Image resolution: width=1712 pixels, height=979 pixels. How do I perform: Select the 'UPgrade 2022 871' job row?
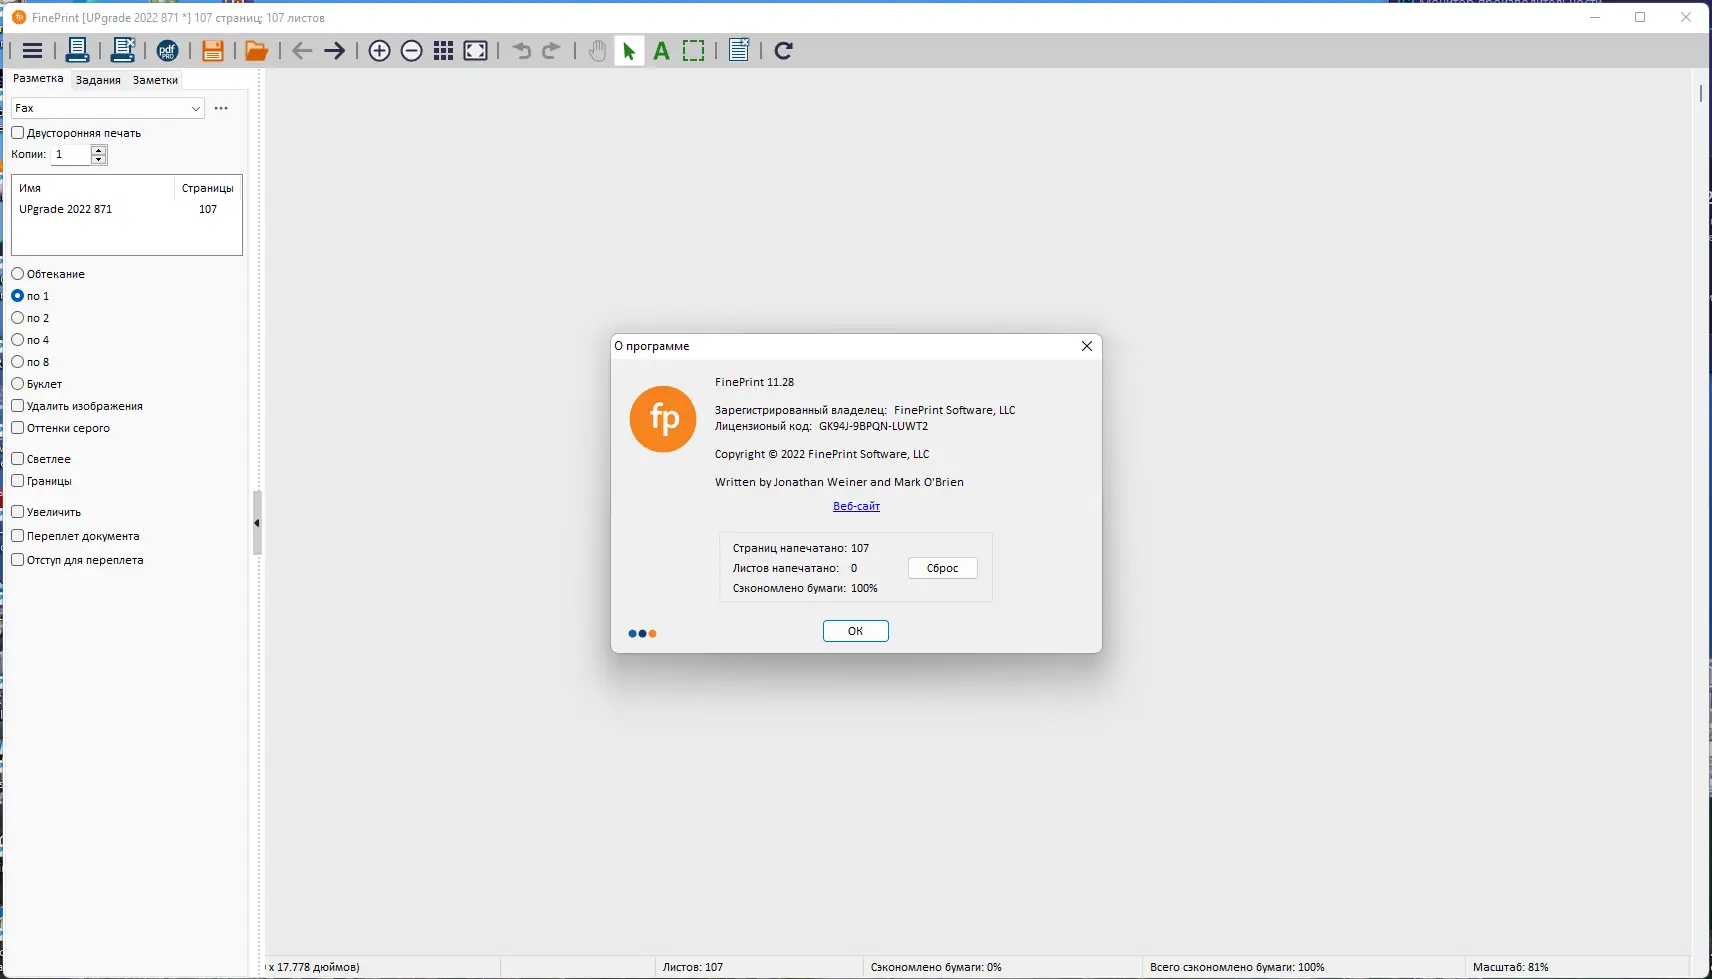click(x=127, y=209)
